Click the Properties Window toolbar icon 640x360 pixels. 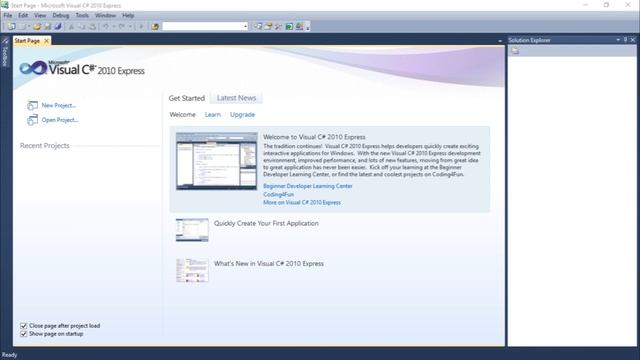coord(268,27)
